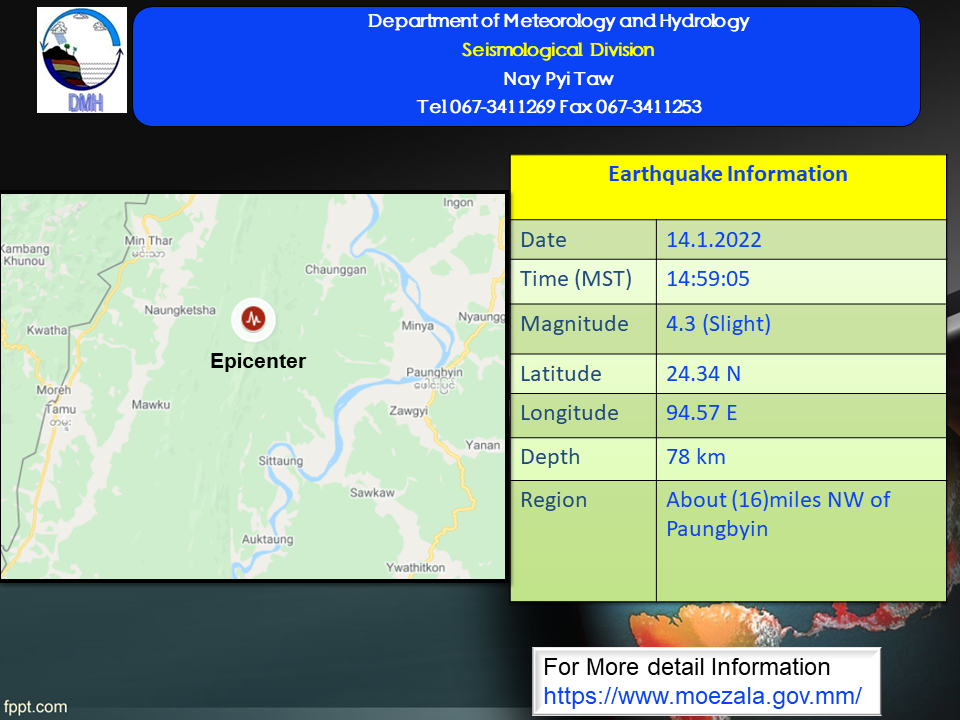Click 'Ingon' label on map
Screen dimensions: 960x720
(x=458, y=203)
